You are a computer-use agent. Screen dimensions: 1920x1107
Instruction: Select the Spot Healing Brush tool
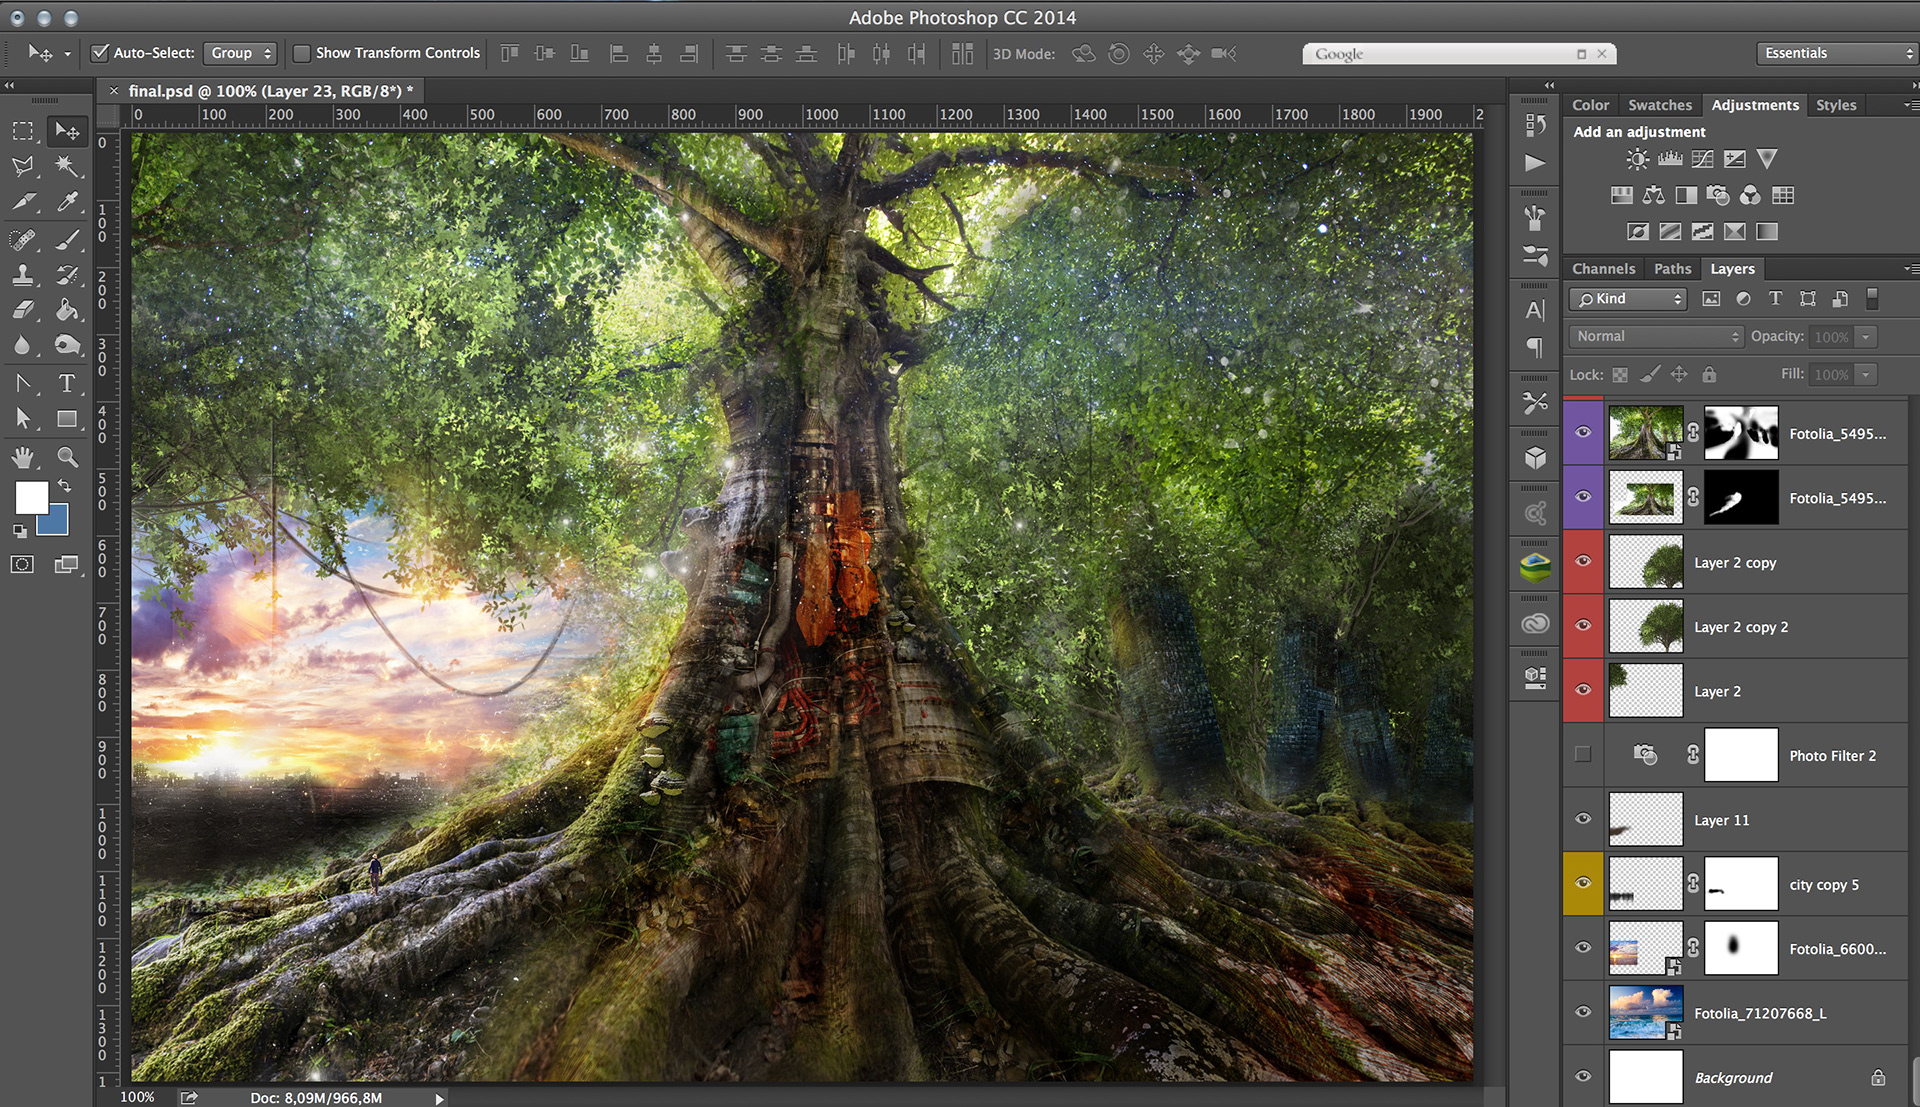[x=23, y=239]
